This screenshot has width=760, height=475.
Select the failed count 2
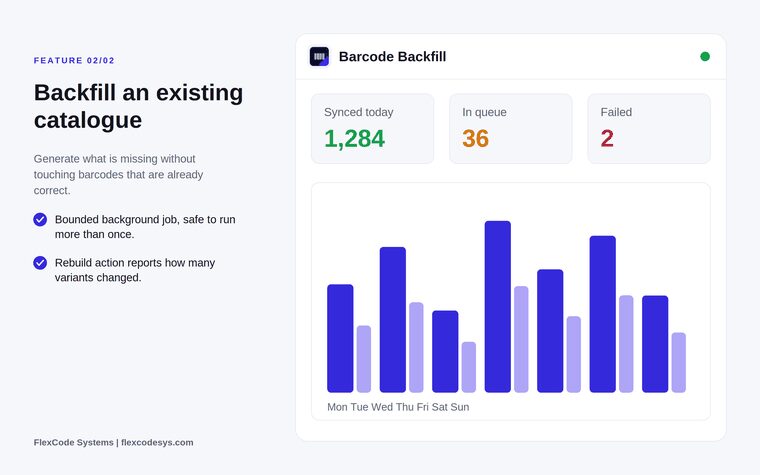607,139
